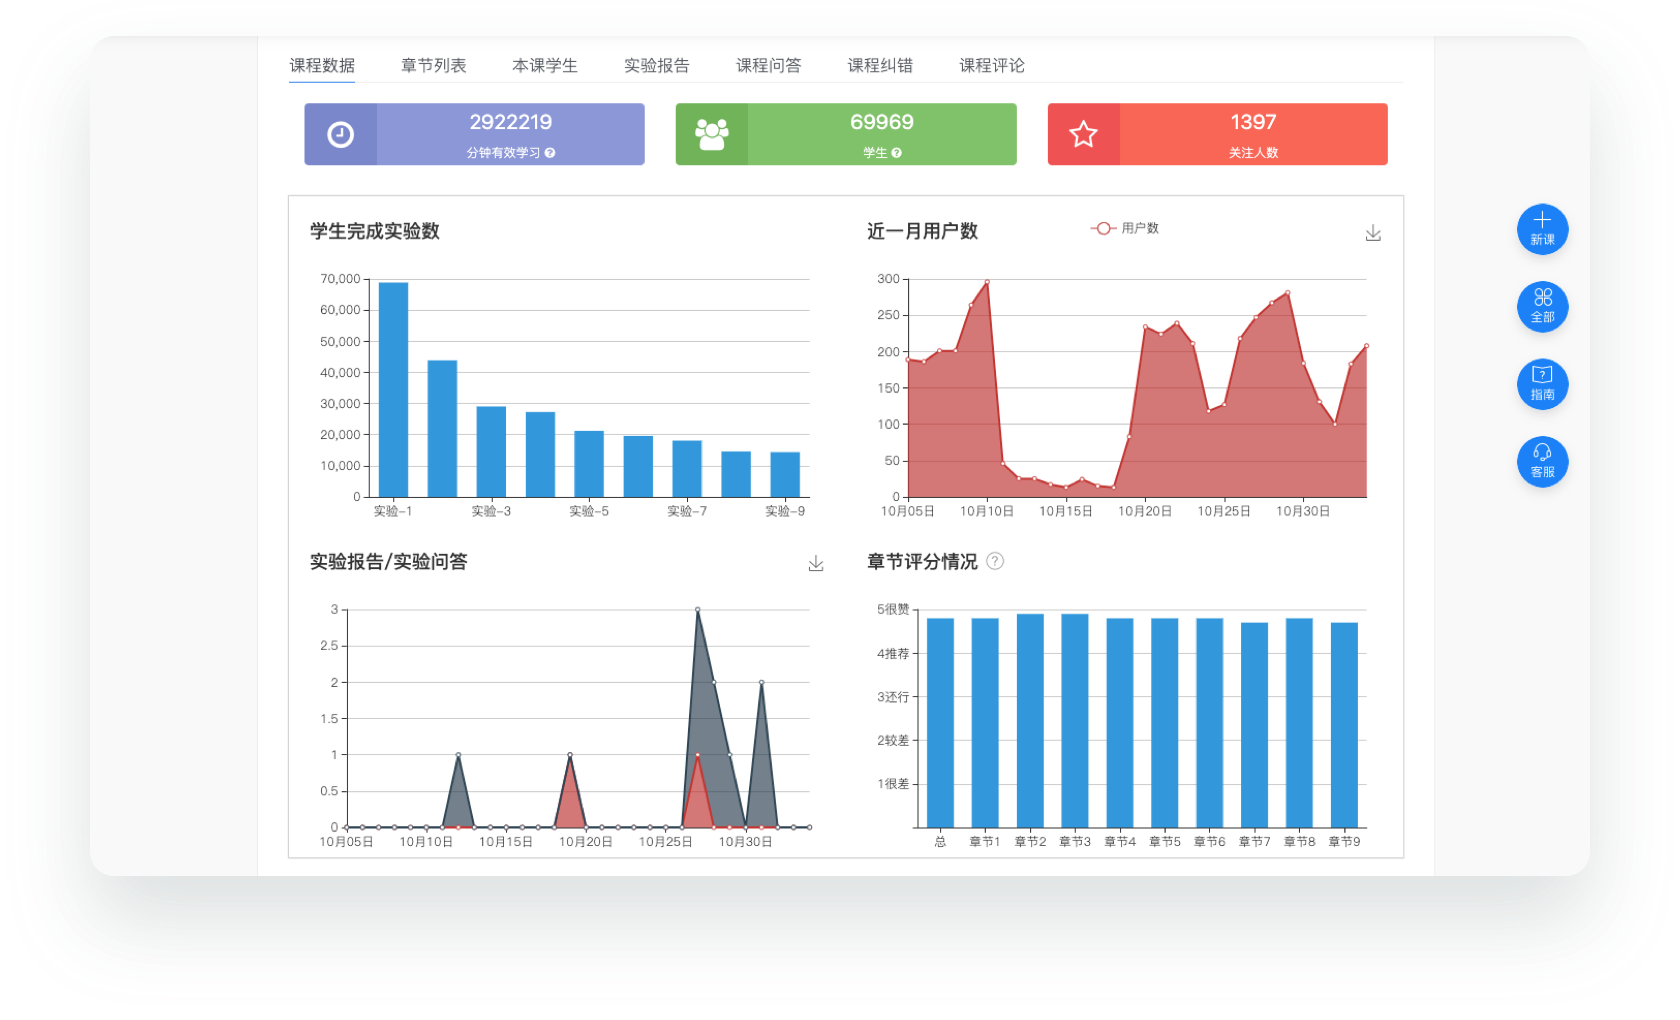Click the 新课 floating button
The width and height of the screenshot is (1680, 1020).
1542,229
